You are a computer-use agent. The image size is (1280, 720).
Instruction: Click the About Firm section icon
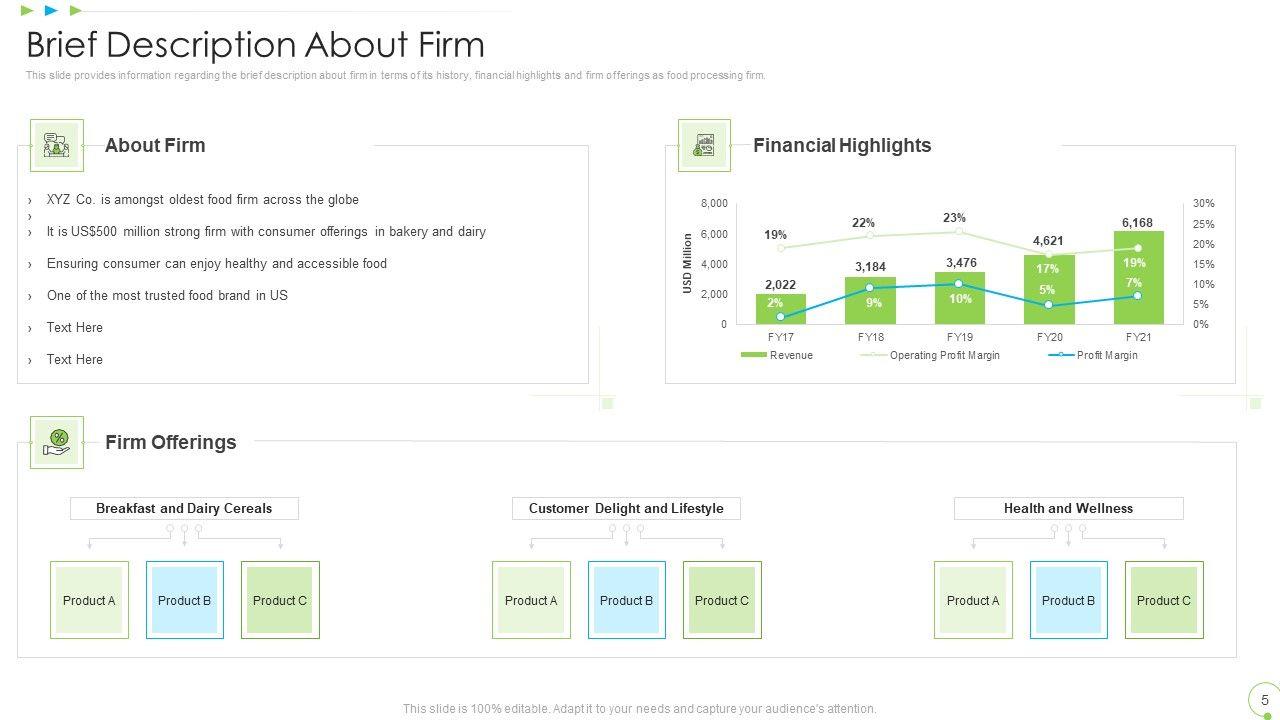[x=56, y=146]
